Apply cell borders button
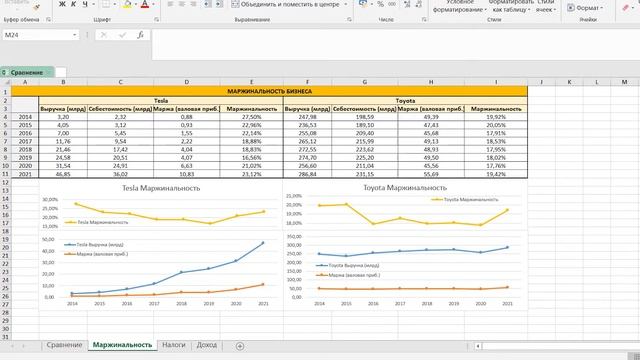Viewport: 640px width, 360px height. click(x=106, y=4)
